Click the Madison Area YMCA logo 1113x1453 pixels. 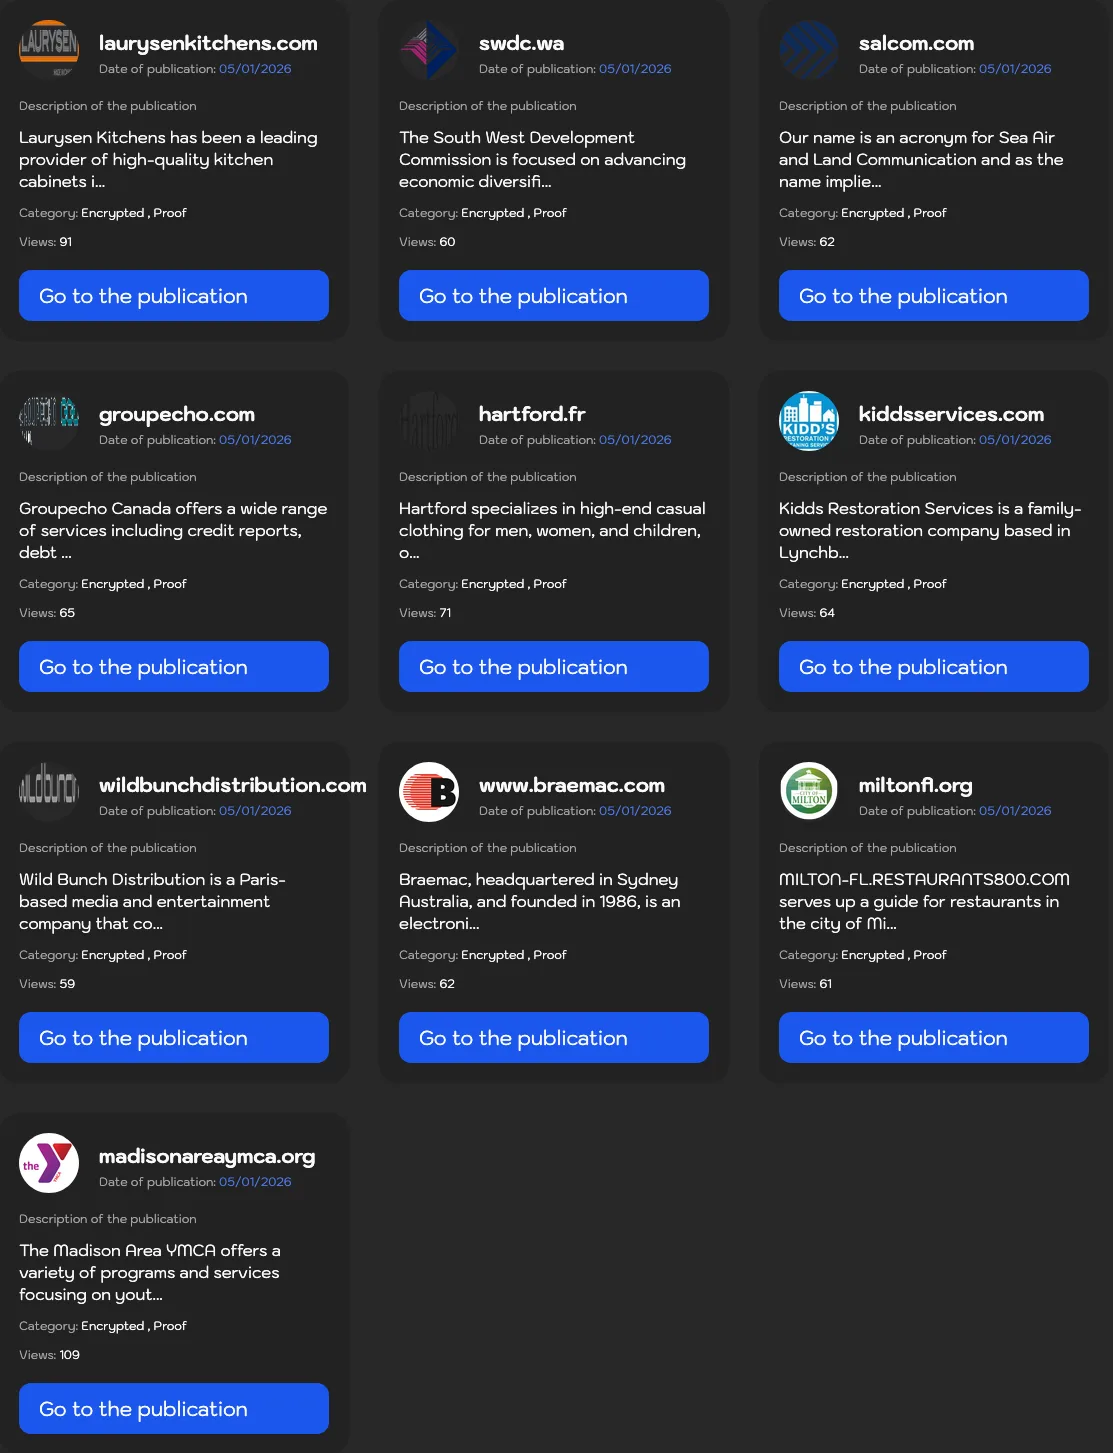(48, 1163)
